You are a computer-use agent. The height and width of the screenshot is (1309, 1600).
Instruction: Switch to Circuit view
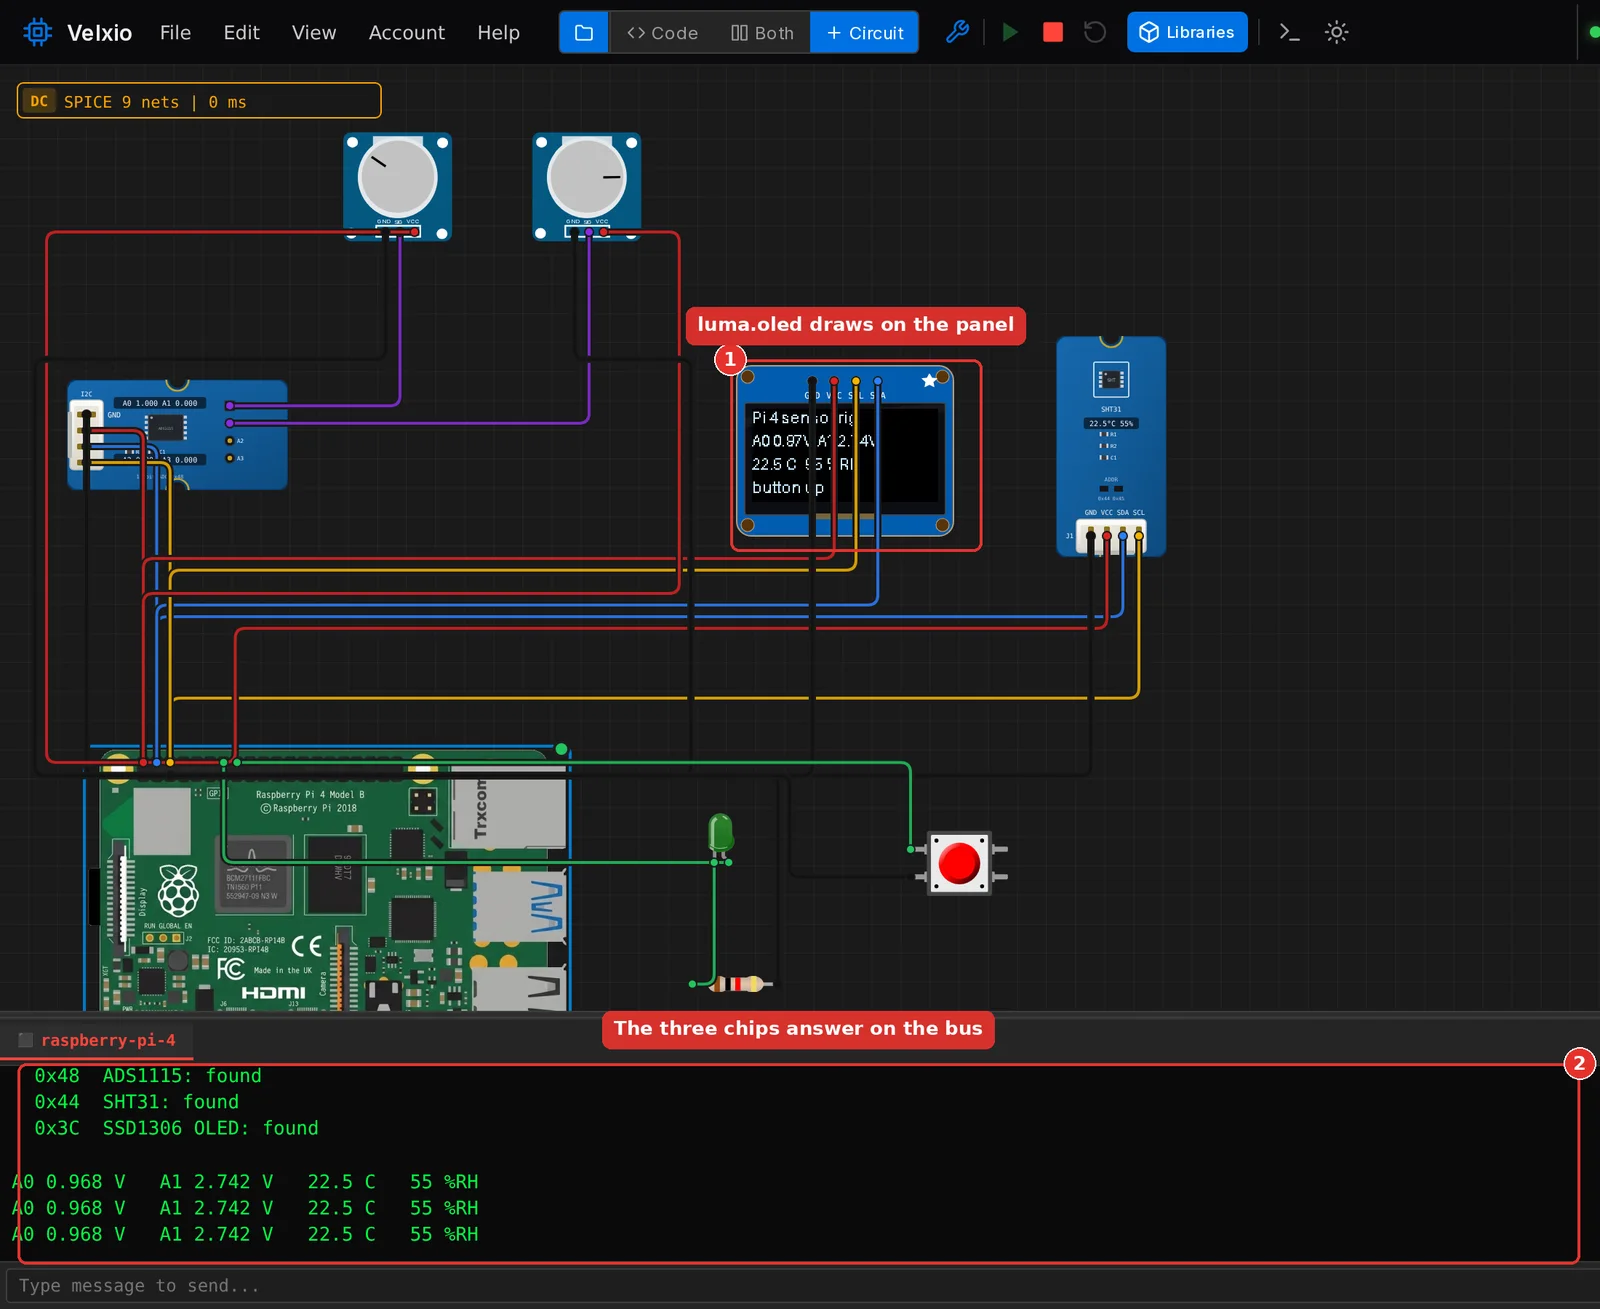pyautogui.click(x=865, y=32)
